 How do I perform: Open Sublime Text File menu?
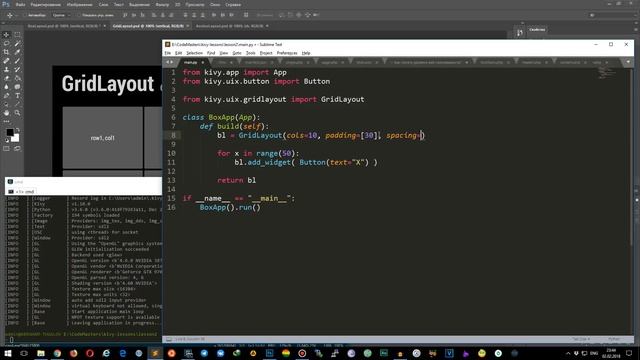point(168,53)
